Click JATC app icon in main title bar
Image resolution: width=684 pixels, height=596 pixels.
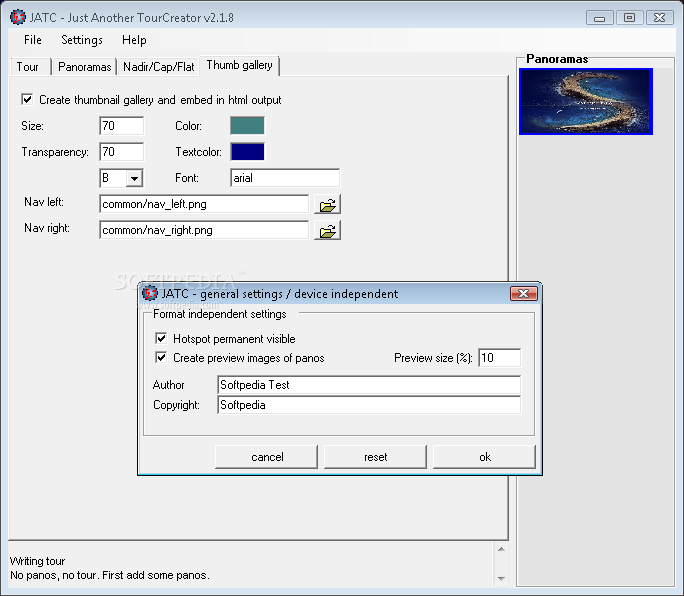click(18, 17)
